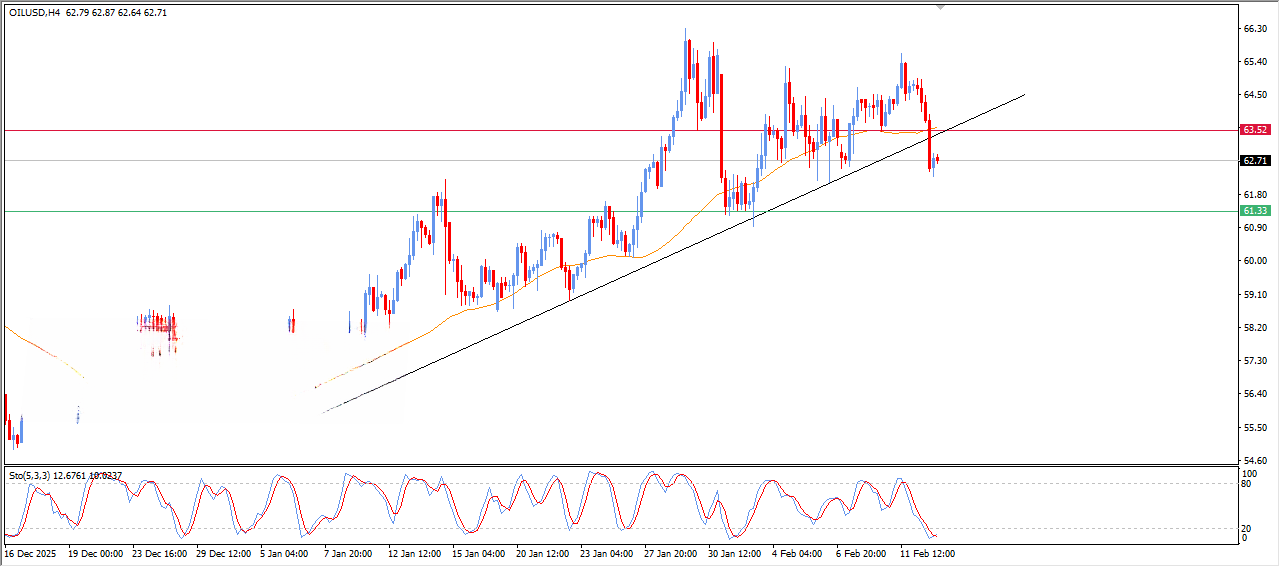Viewport: 1280px width, 567px height.
Task: Click the 66.30 price scale value
Action: 1254,29
